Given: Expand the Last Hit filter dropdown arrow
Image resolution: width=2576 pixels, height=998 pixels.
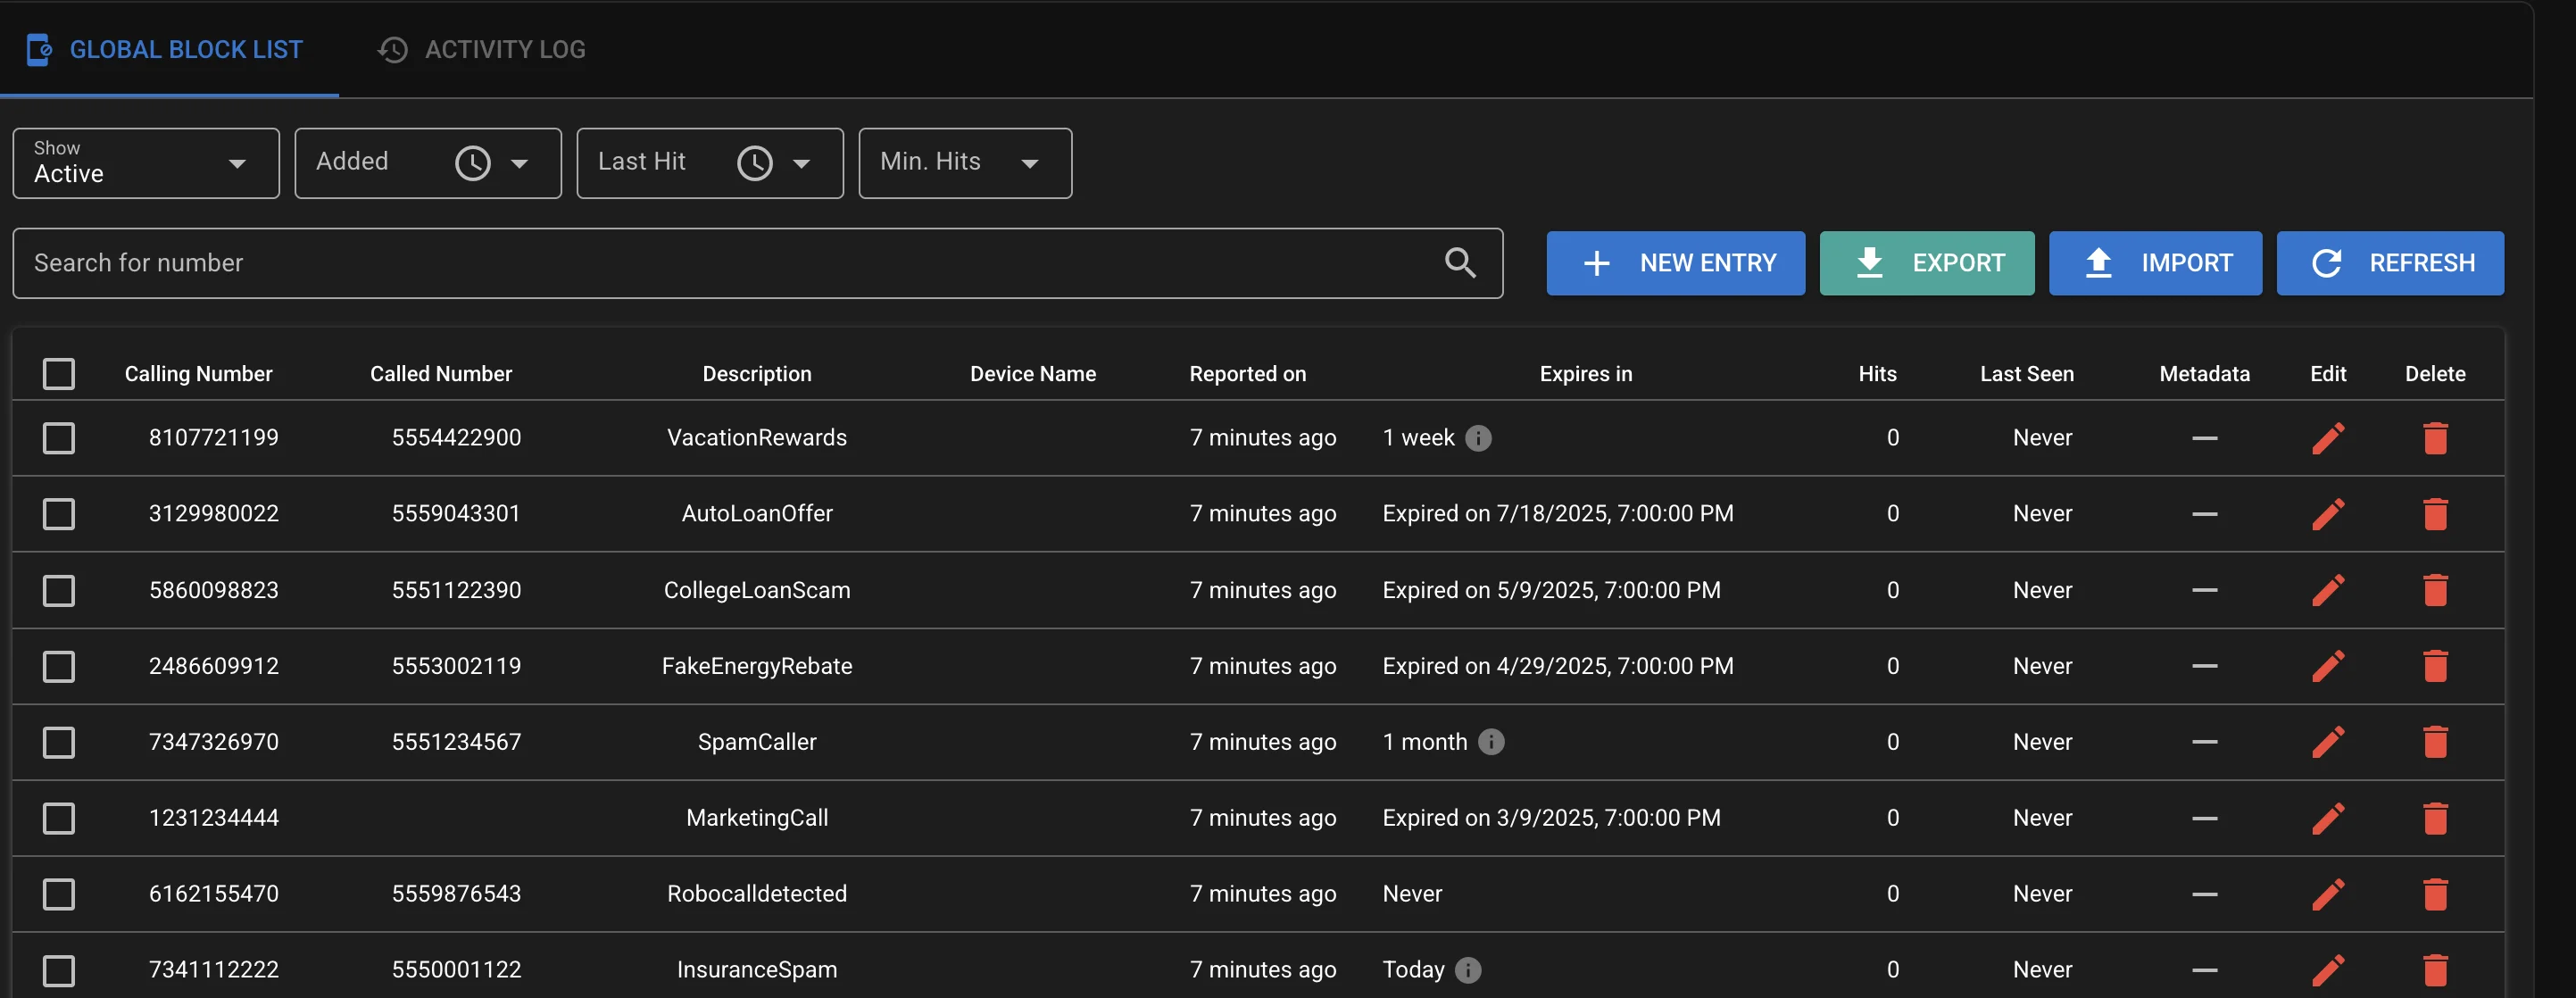Looking at the screenshot, I should [801, 164].
